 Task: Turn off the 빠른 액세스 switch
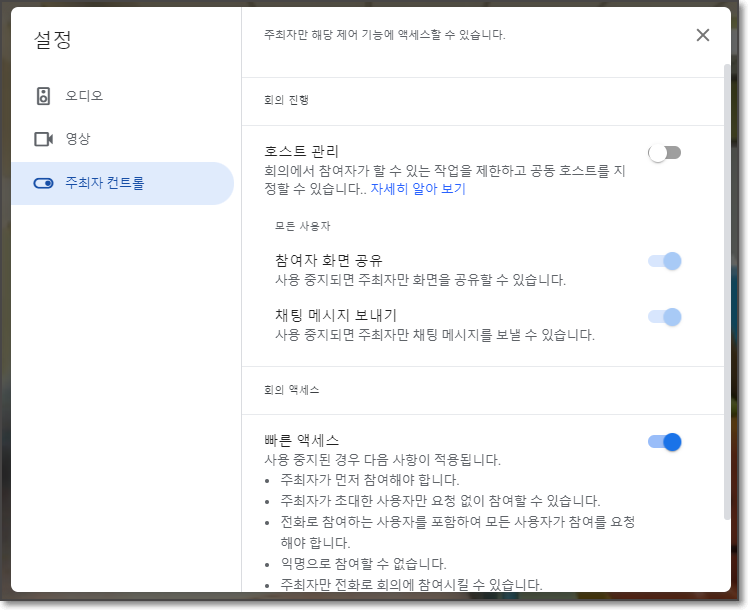[665, 442]
